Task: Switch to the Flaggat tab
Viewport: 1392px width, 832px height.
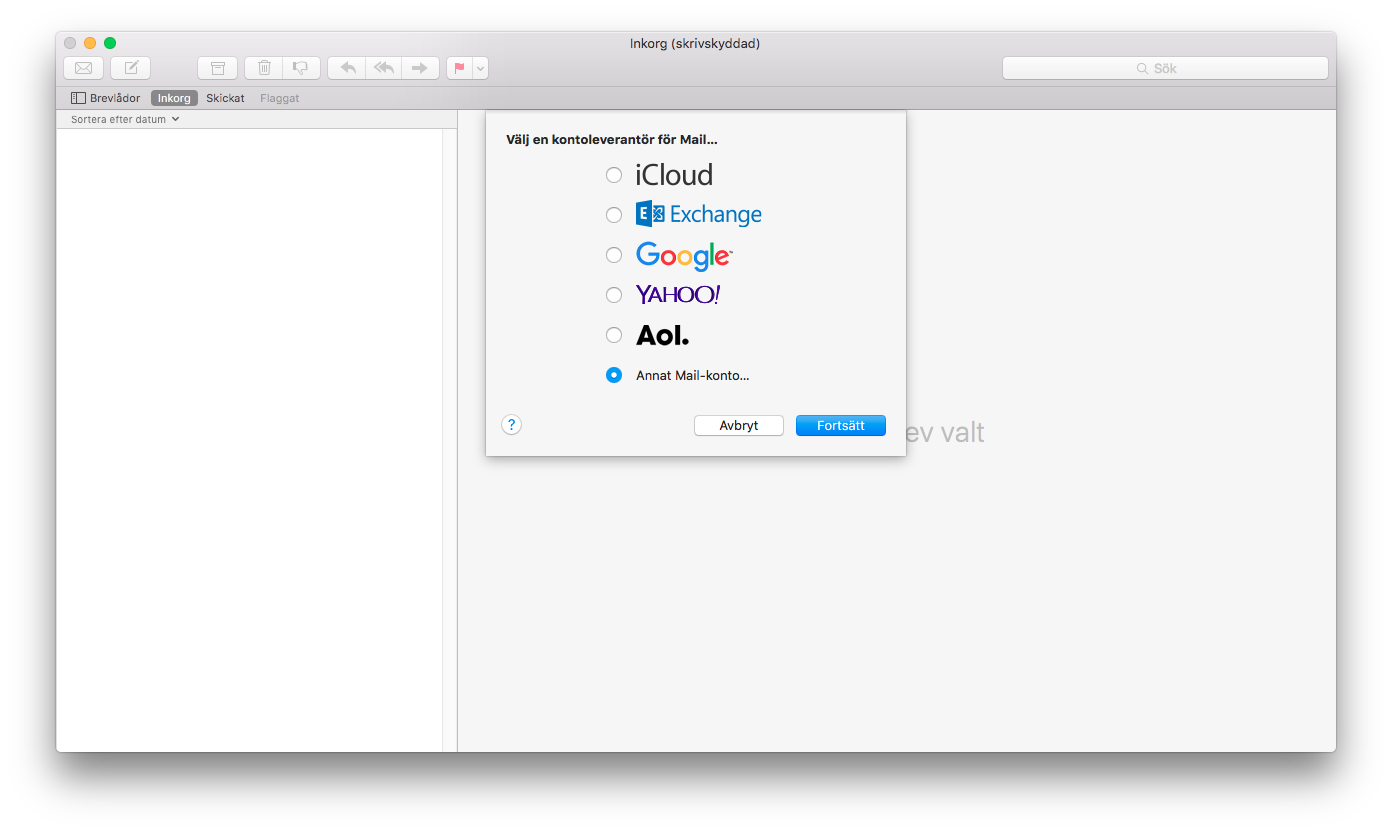Action: click(x=280, y=98)
